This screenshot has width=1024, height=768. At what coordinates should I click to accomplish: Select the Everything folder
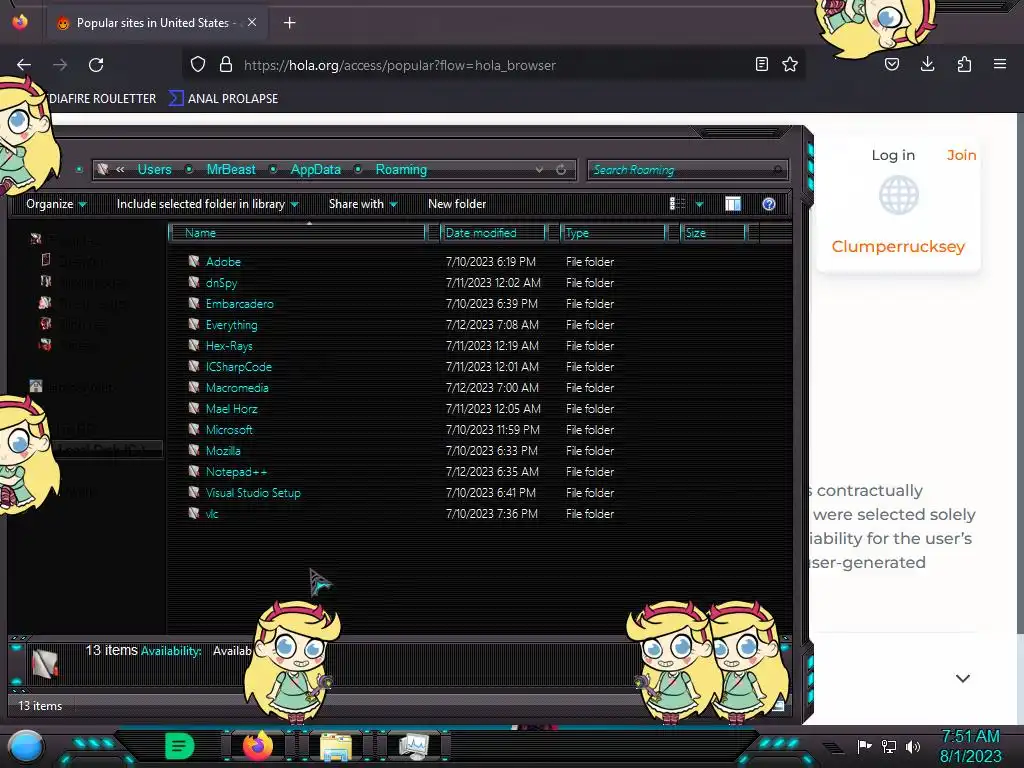point(231,325)
